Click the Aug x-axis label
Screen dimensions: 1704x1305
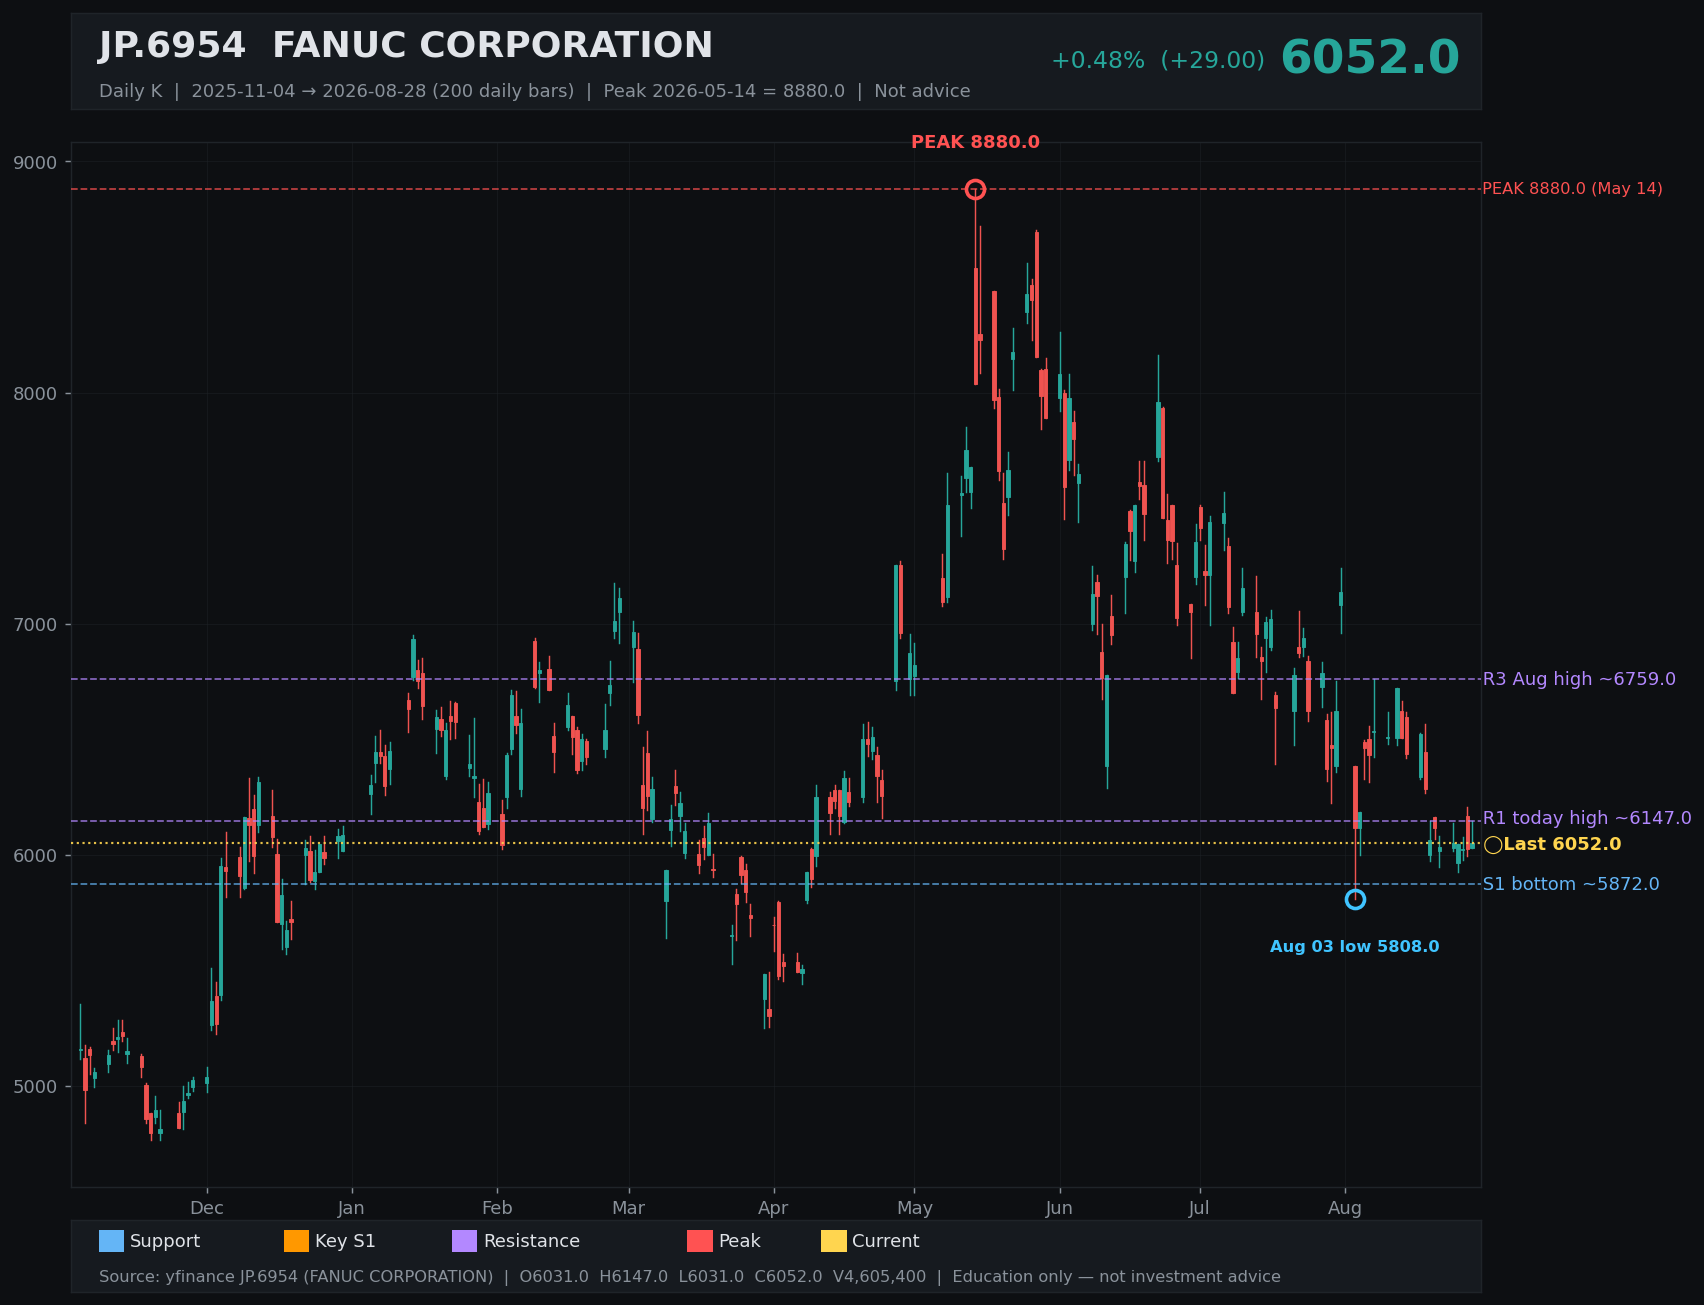pyautogui.click(x=1345, y=1208)
